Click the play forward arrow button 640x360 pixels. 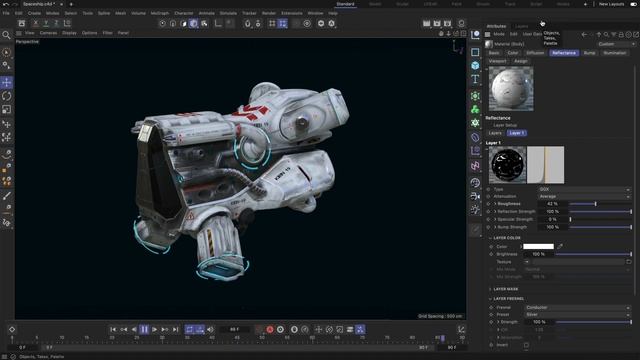point(155,329)
